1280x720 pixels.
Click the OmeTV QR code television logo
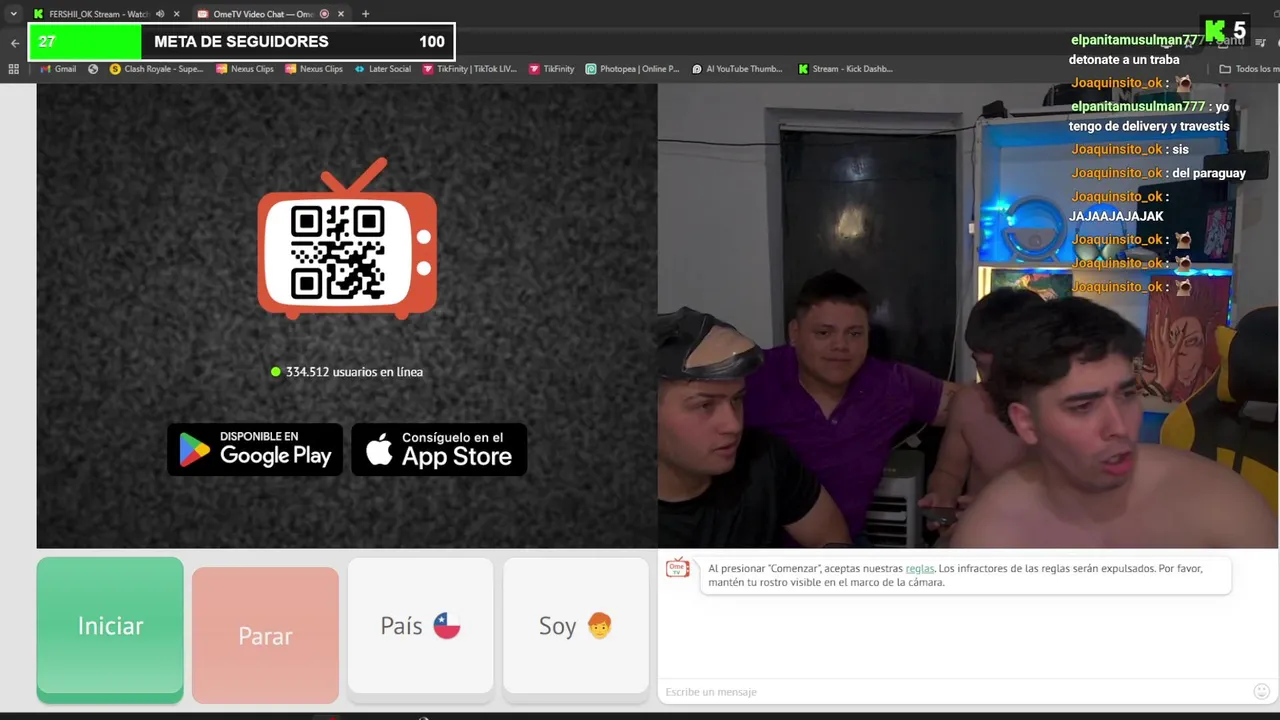pos(347,240)
